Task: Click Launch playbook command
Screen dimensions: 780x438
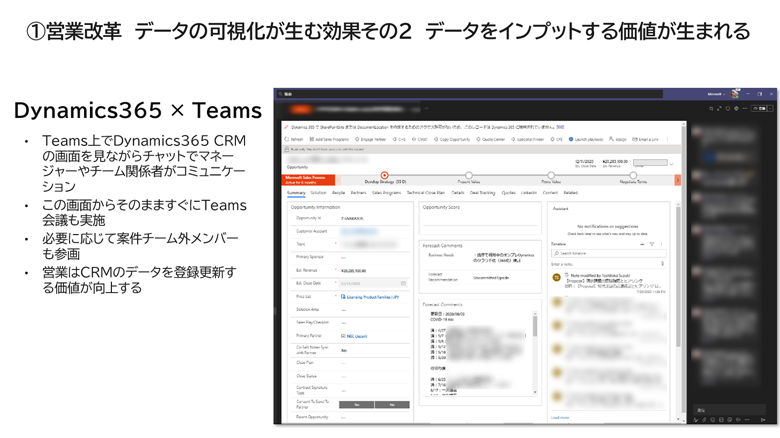Action: click(586, 139)
